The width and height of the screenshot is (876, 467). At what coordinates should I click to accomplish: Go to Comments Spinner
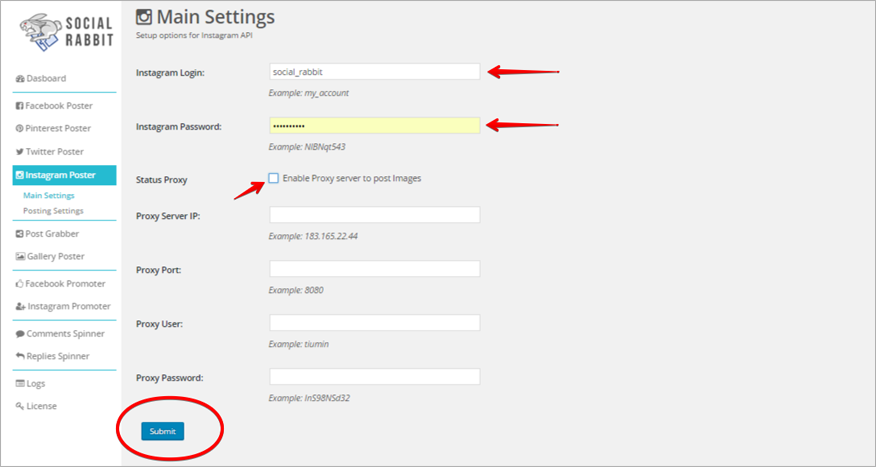click(x=65, y=334)
